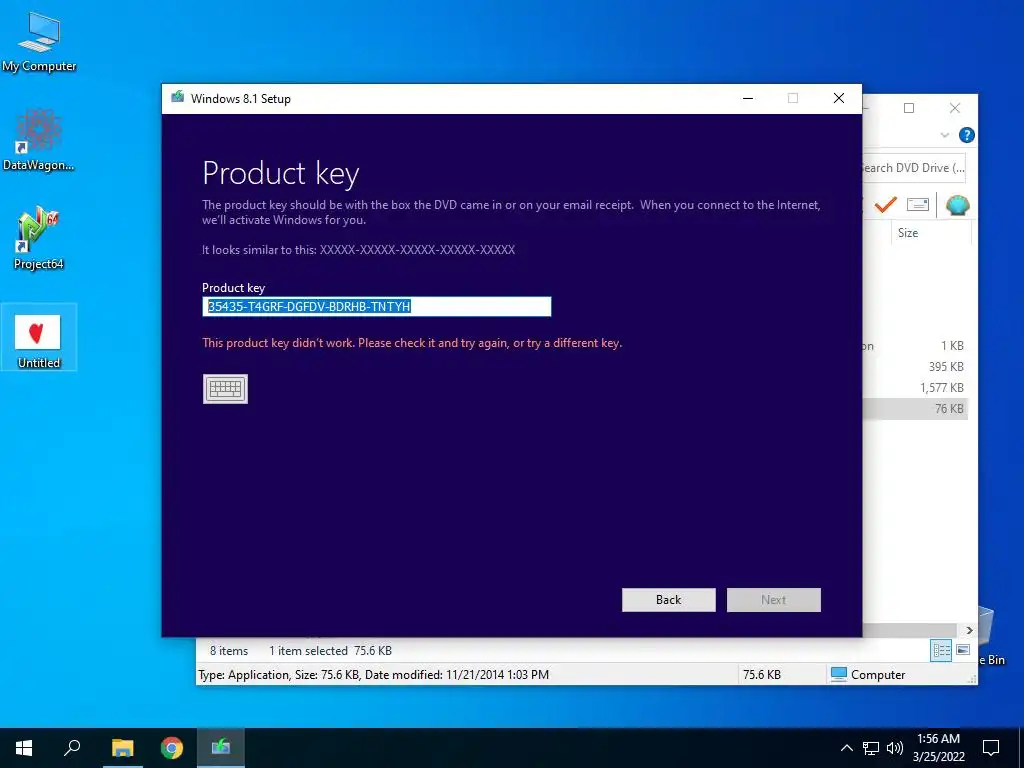
Task: Switch Explorer to details view icon
Action: tap(941, 650)
